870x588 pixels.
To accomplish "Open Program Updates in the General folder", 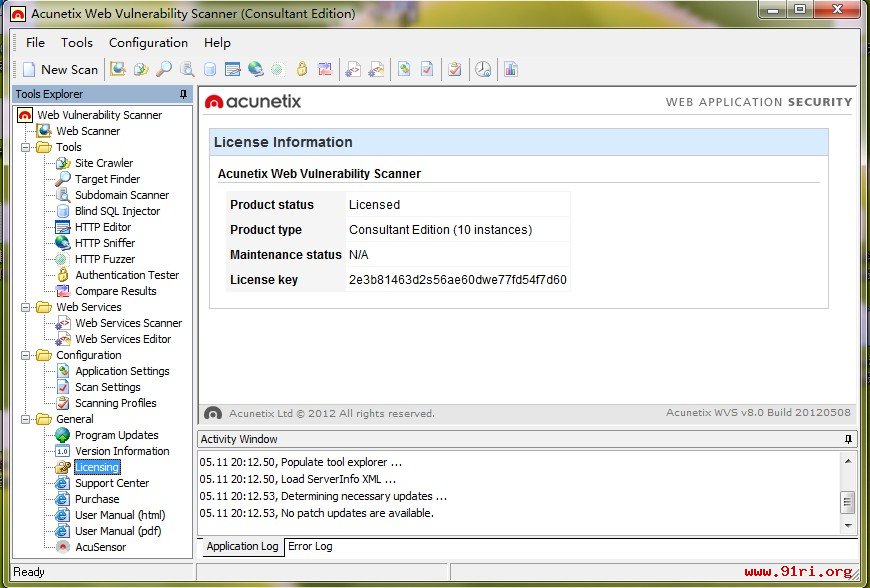I will (117, 435).
